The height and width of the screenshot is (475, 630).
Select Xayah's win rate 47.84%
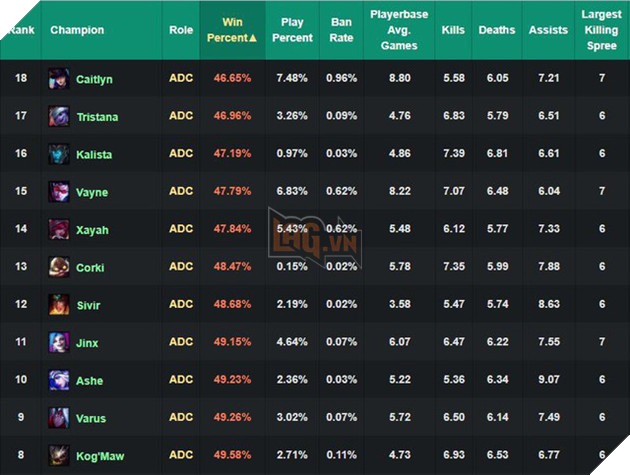coord(232,229)
